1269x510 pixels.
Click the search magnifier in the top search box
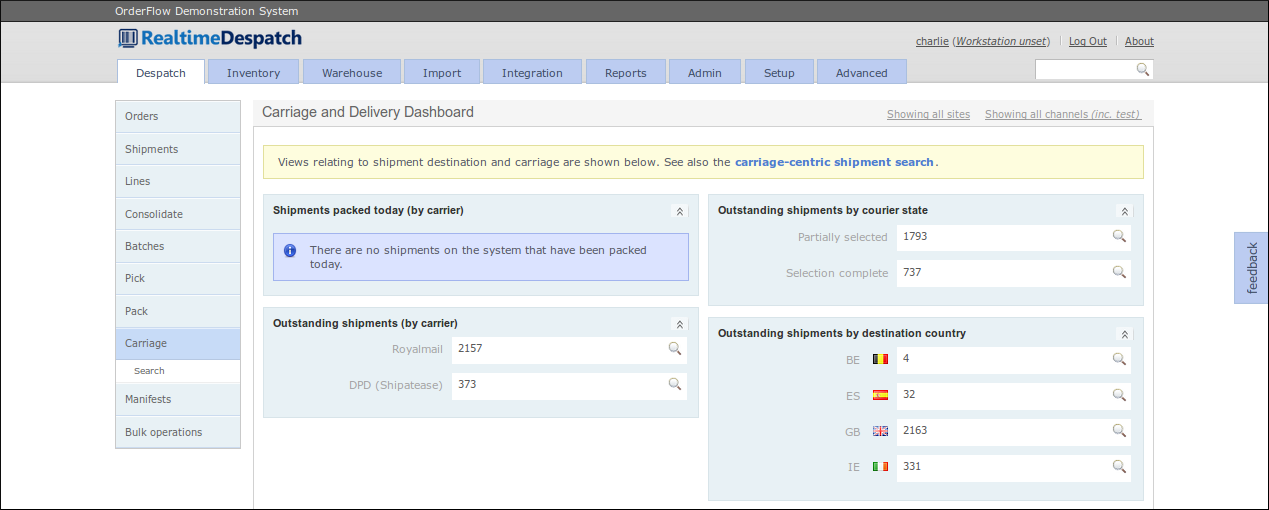(x=1142, y=69)
